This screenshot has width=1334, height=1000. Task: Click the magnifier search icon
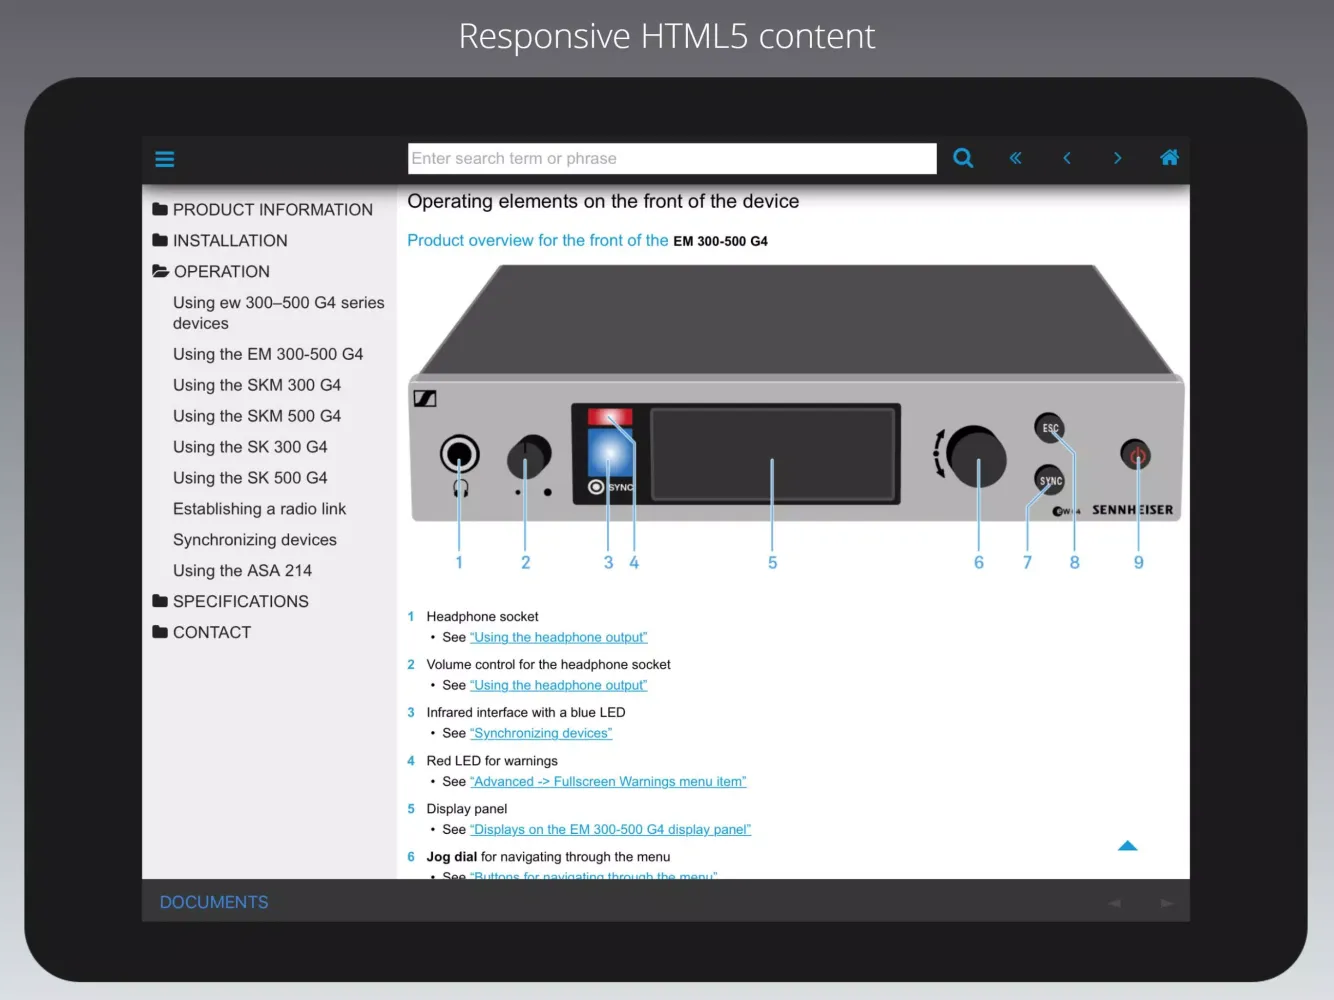pyautogui.click(x=963, y=158)
